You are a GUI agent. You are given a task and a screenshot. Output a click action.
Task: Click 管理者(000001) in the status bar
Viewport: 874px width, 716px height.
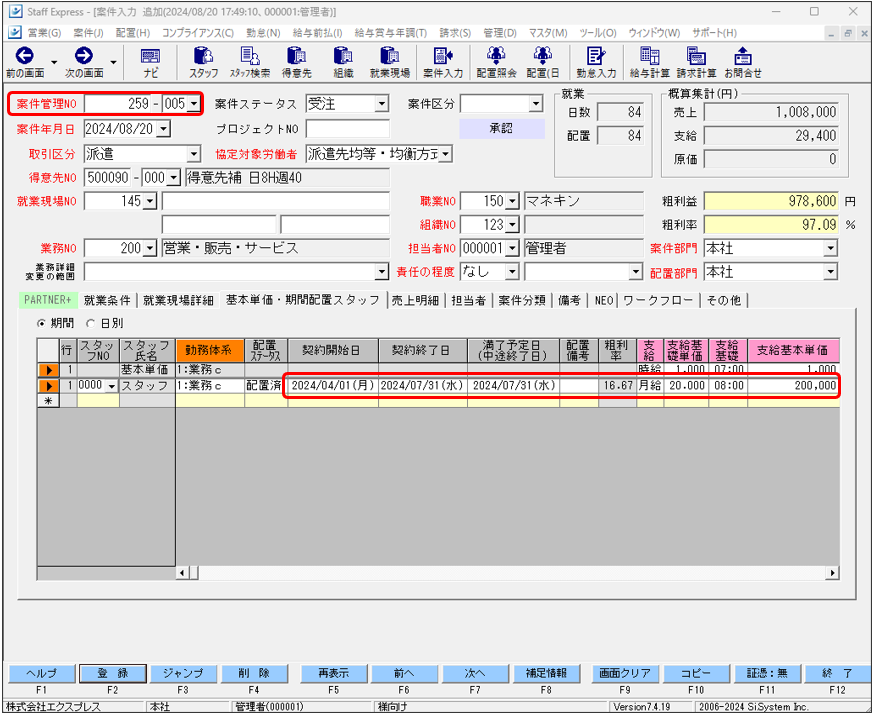(270, 707)
